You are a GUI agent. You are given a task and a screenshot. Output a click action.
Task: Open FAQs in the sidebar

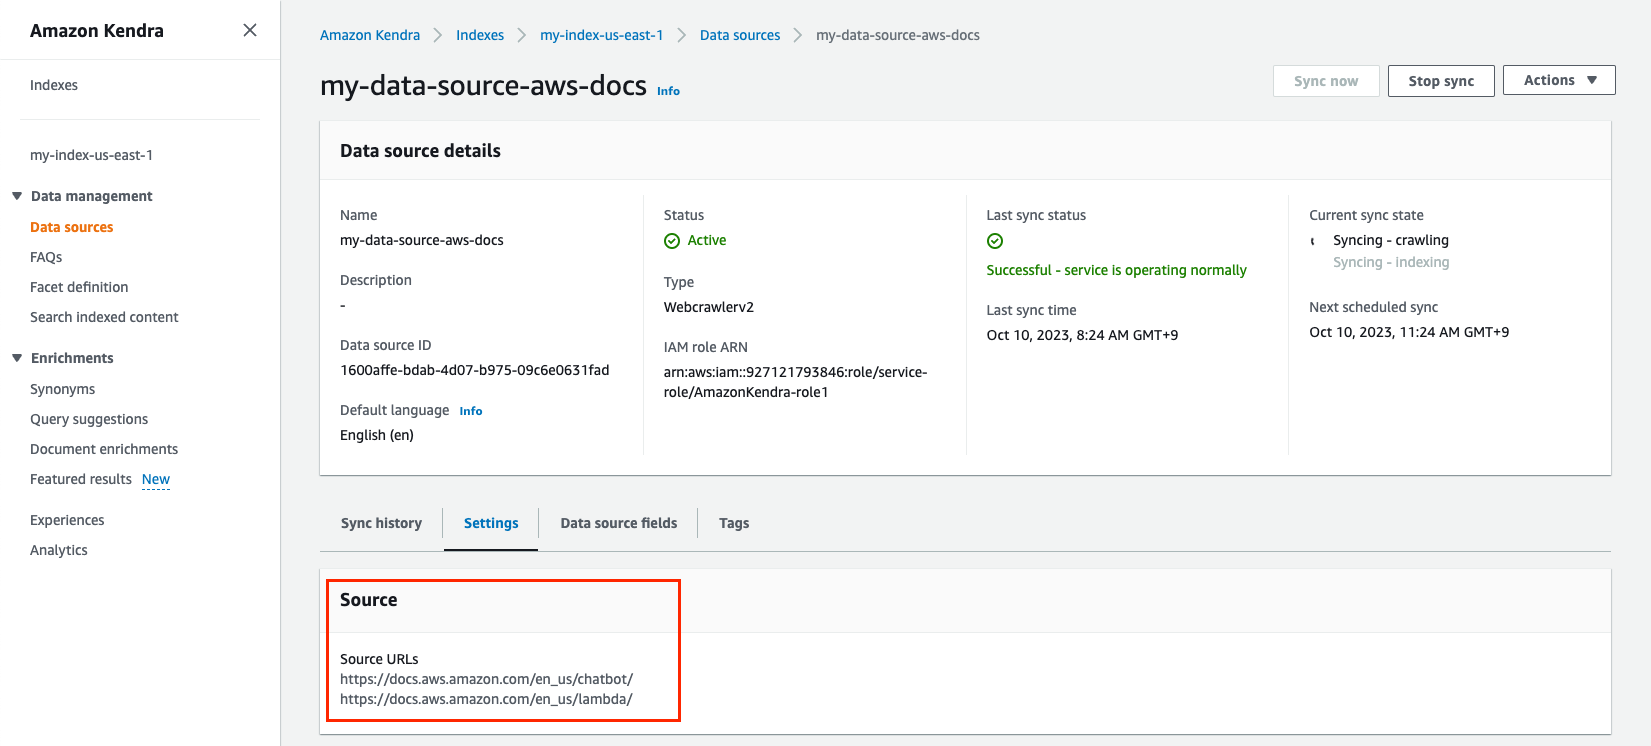[46, 257]
